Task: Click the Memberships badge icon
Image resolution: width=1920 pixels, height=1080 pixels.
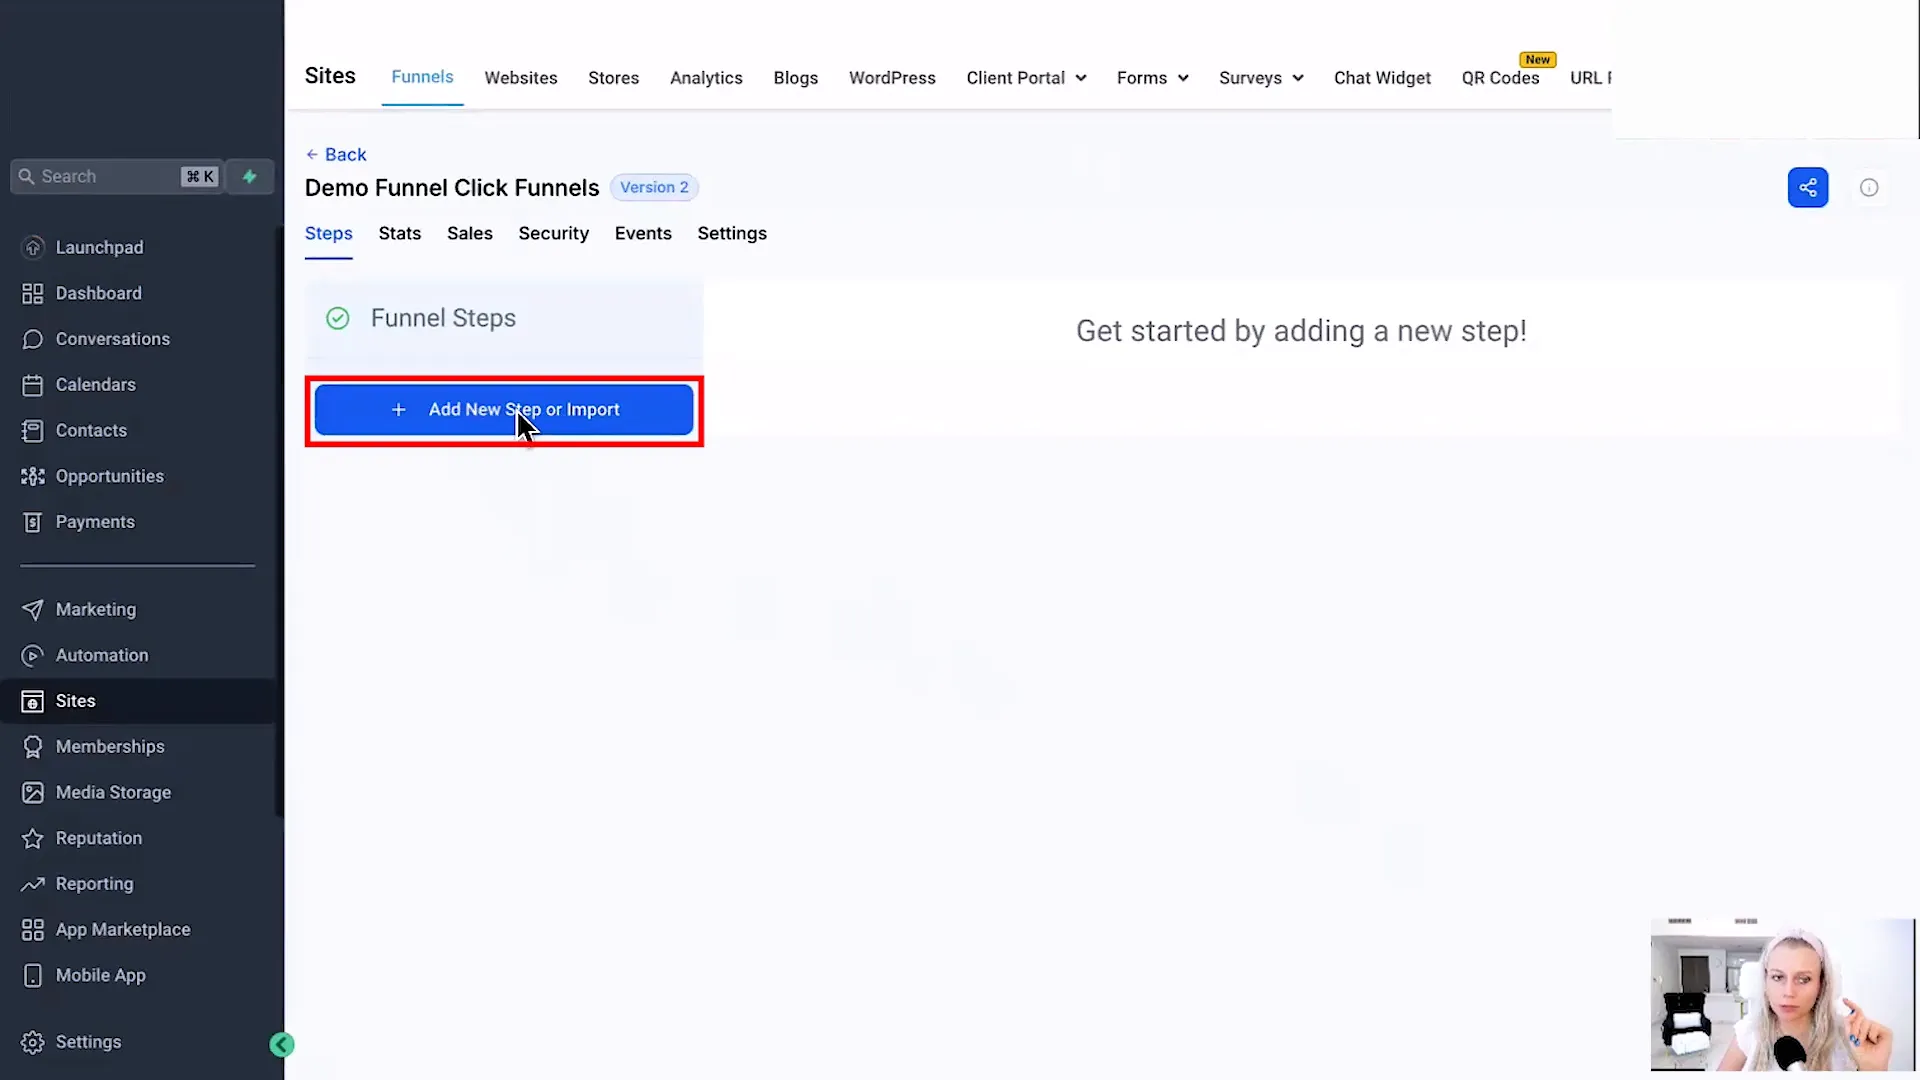Action: [x=33, y=747]
